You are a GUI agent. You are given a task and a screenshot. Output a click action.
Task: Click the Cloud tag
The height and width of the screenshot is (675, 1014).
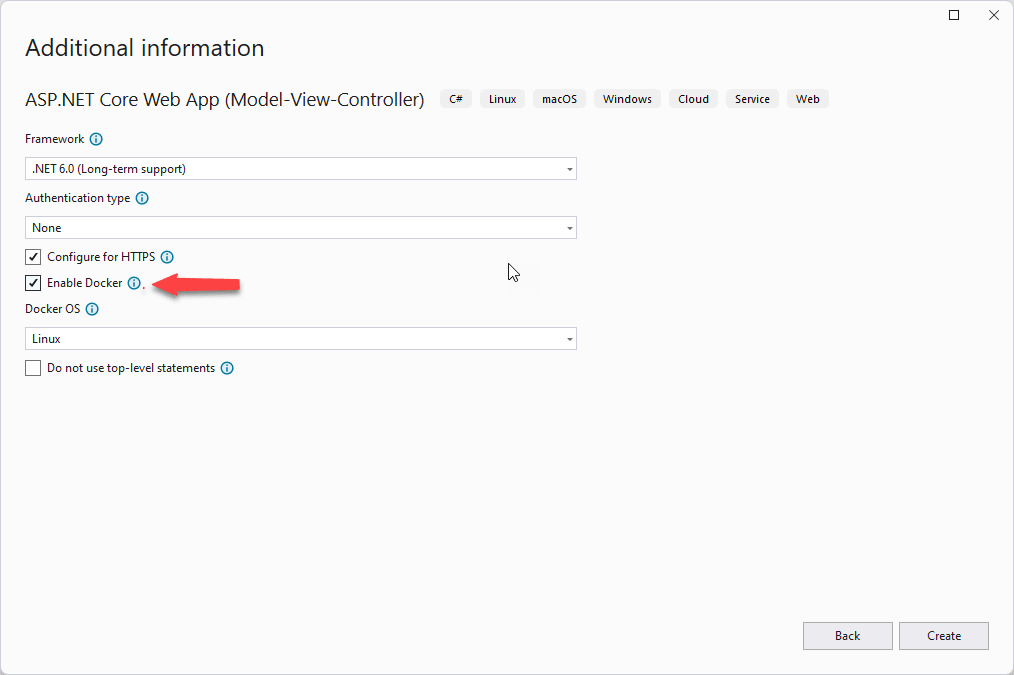[693, 99]
